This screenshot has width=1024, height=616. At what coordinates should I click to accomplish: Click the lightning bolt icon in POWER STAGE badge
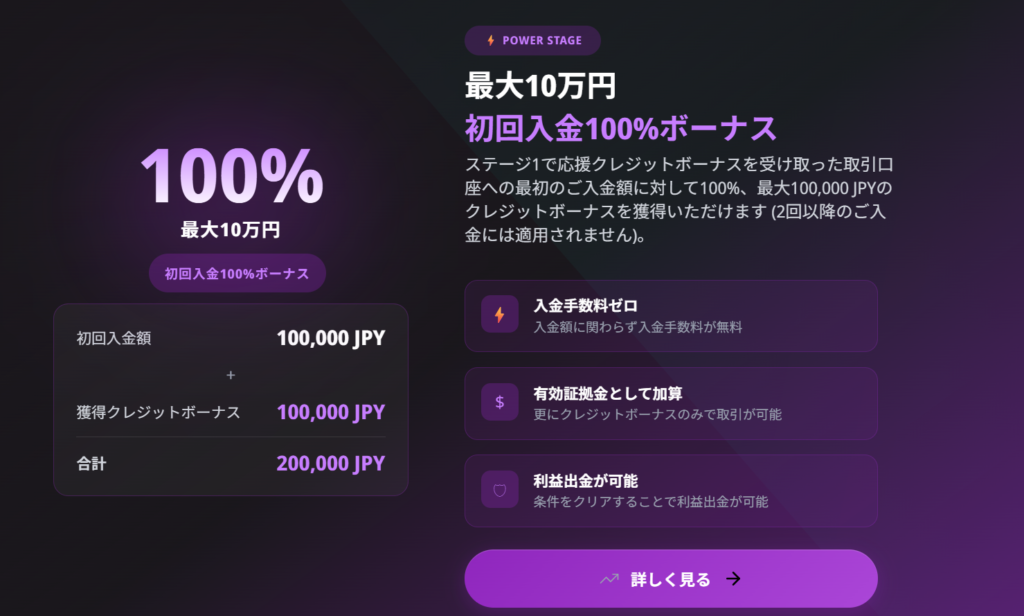(490, 41)
